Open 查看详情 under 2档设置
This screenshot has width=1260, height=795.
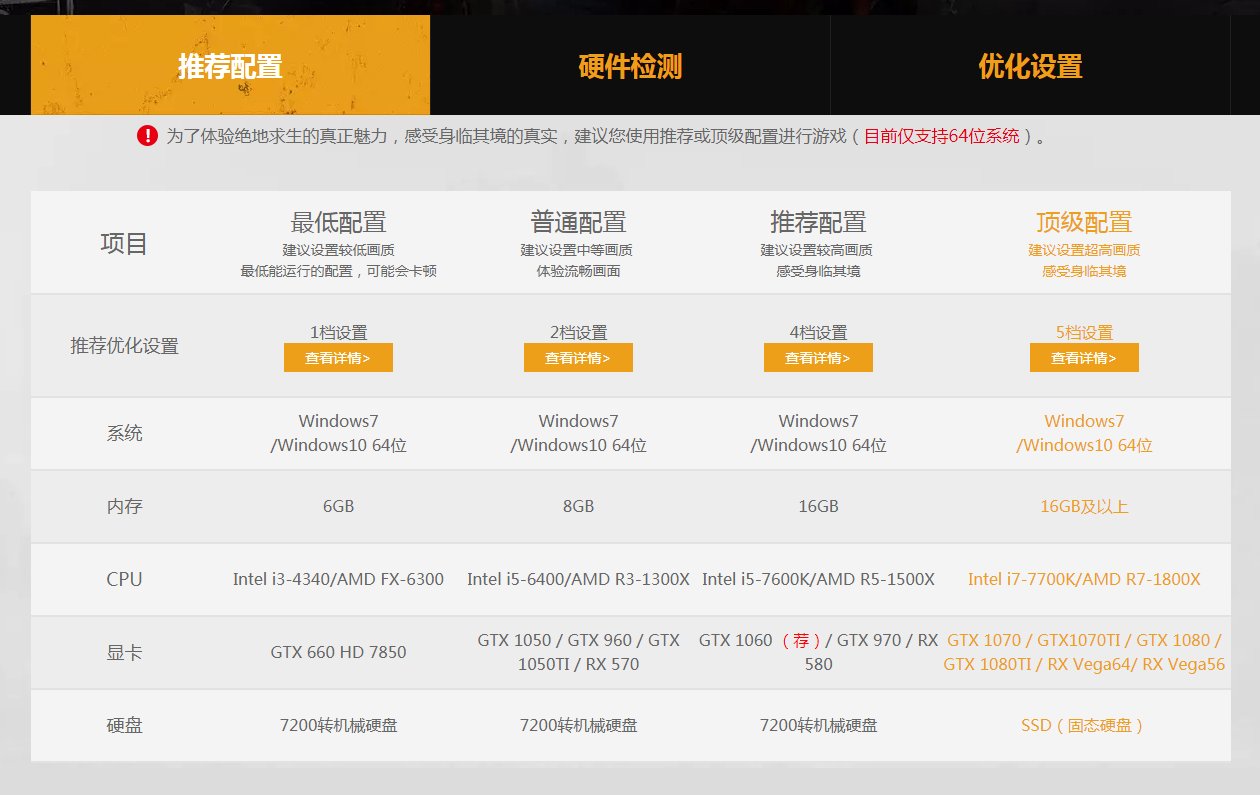coord(578,357)
